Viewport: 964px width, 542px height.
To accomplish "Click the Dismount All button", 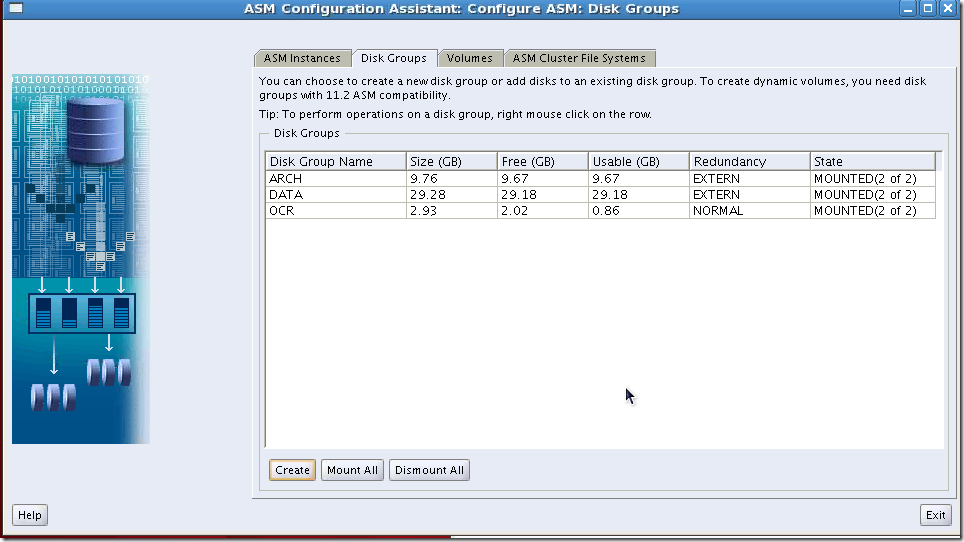I will (429, 470).
